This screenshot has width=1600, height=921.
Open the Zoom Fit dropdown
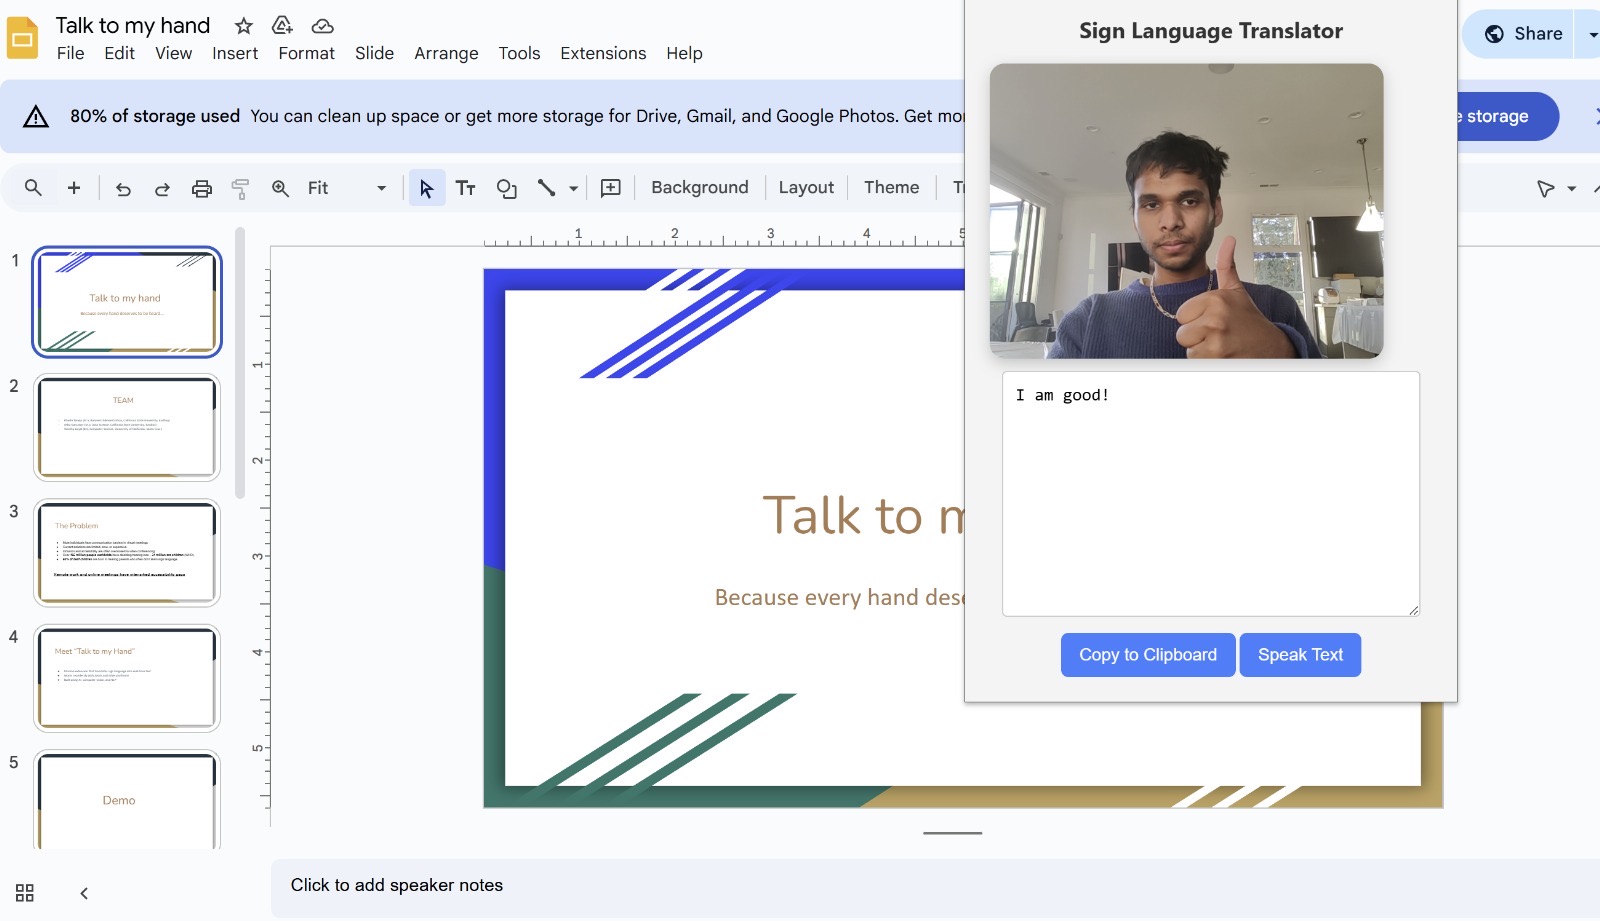click(380, 187)
